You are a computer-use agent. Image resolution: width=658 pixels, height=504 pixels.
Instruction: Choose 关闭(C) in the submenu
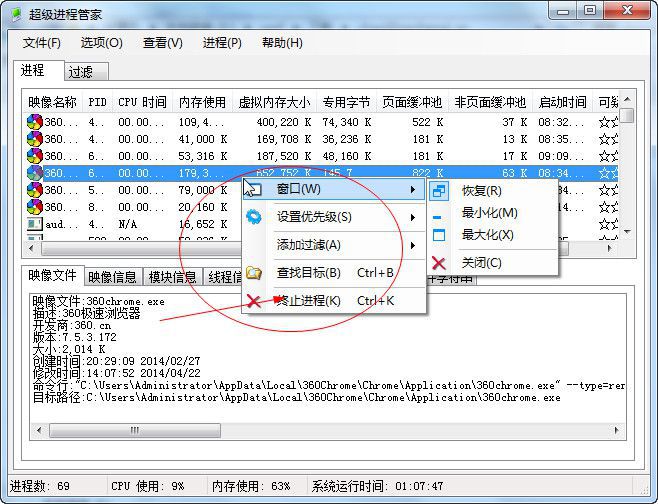pos(493,263)
